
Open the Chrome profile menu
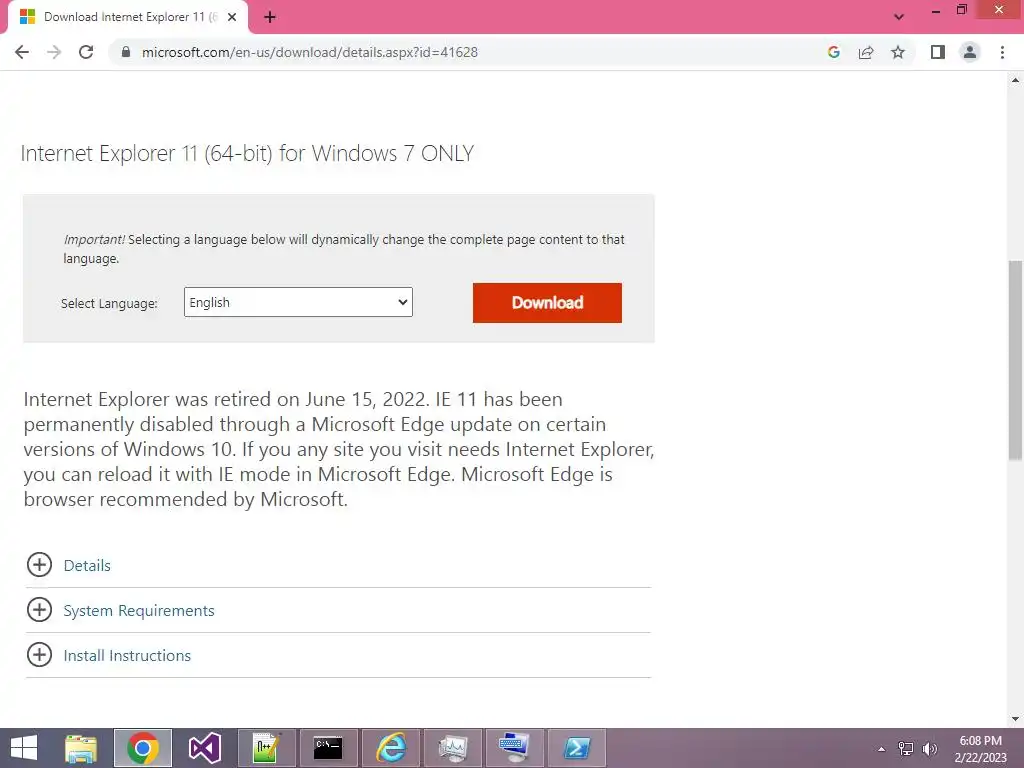pos(970,52)
